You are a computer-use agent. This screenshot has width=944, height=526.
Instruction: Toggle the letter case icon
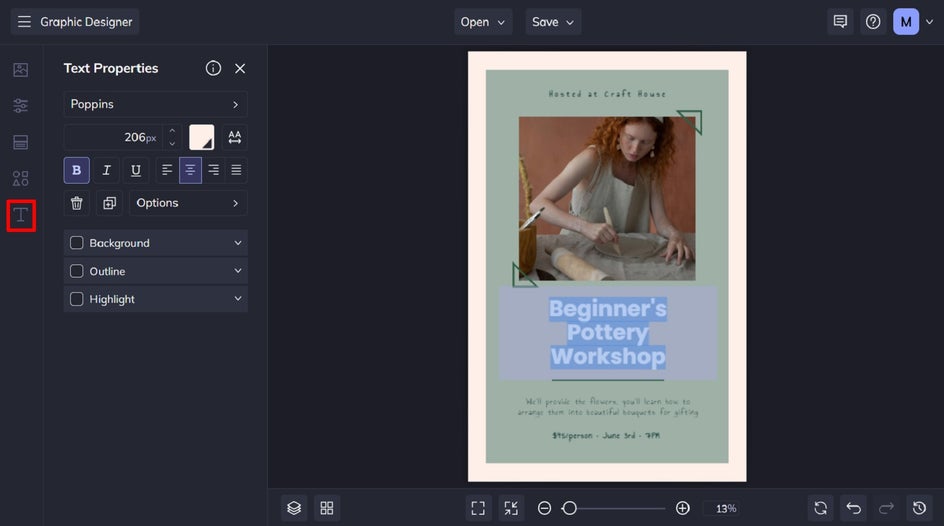click(x=235, y=137)
